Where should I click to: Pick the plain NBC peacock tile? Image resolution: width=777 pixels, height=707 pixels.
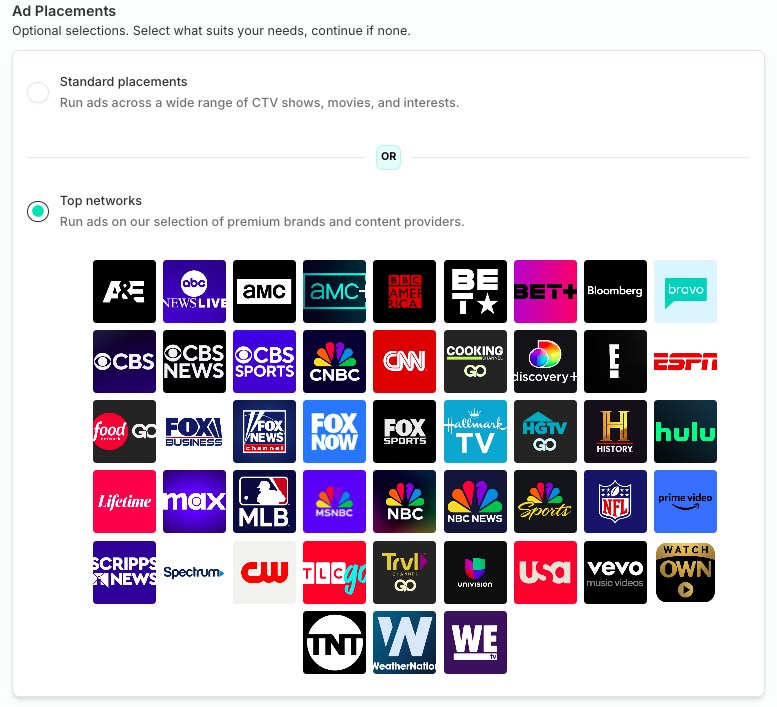404,502
